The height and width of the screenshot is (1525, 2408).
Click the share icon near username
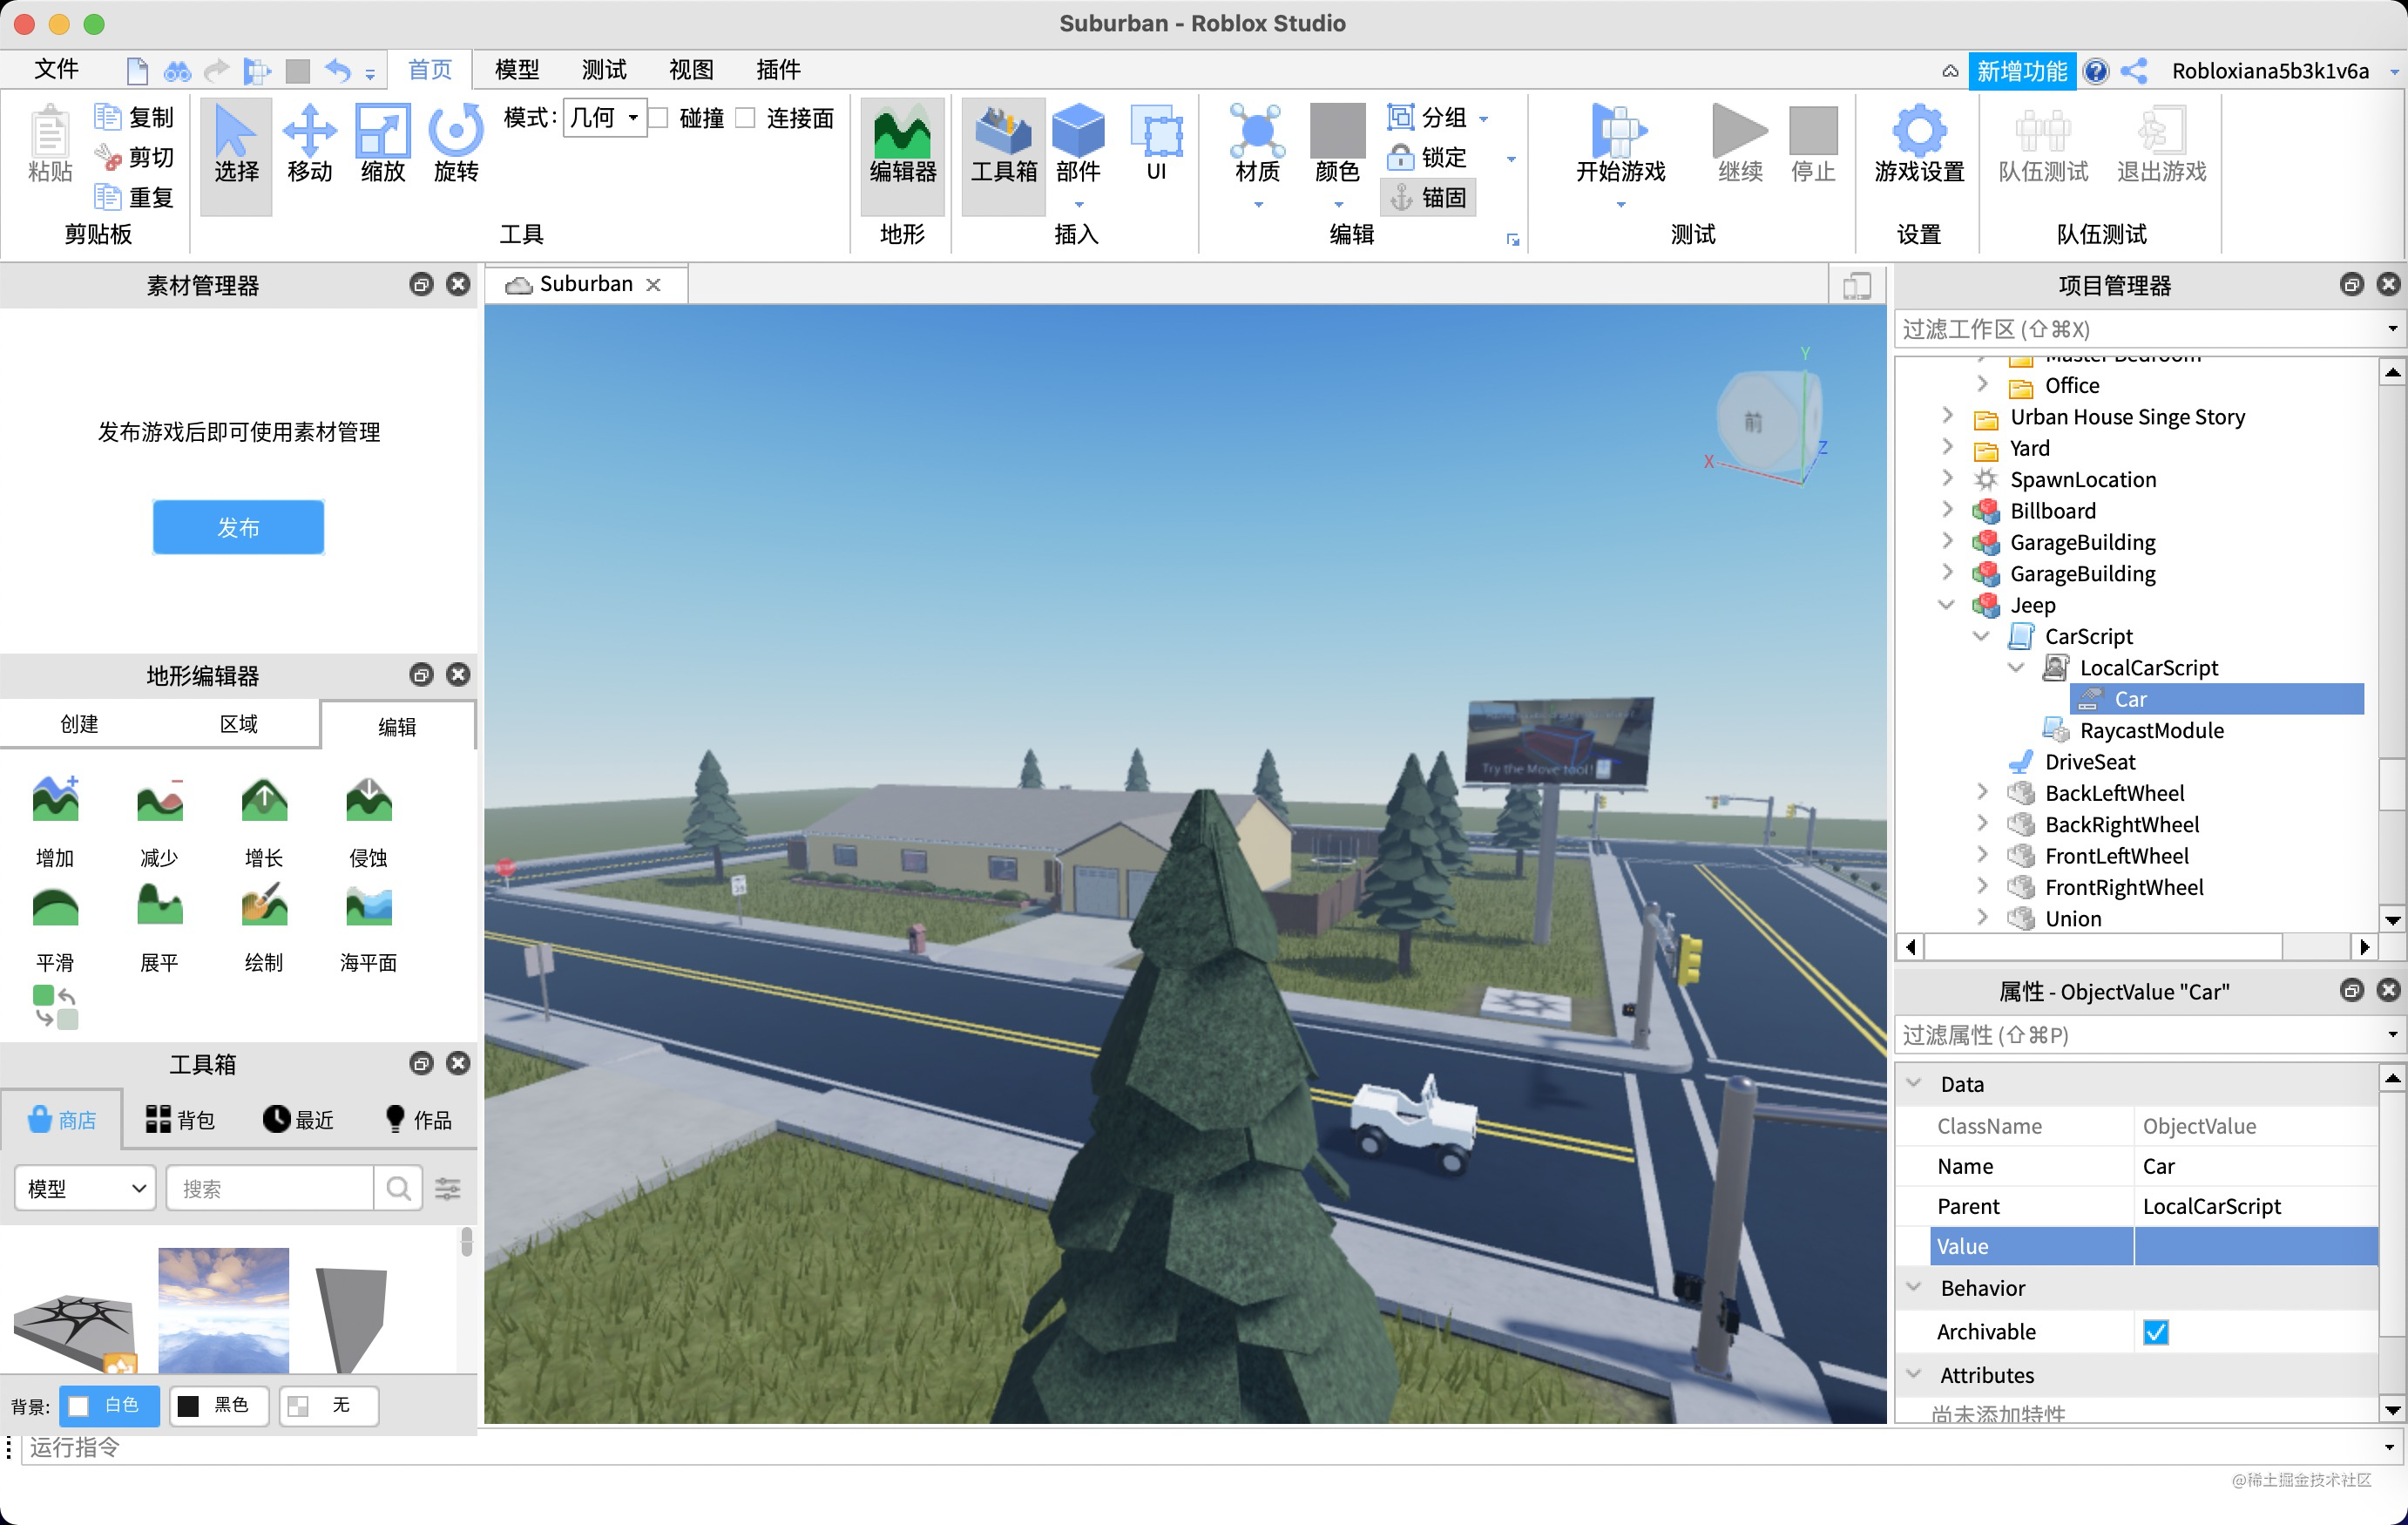2134,71
